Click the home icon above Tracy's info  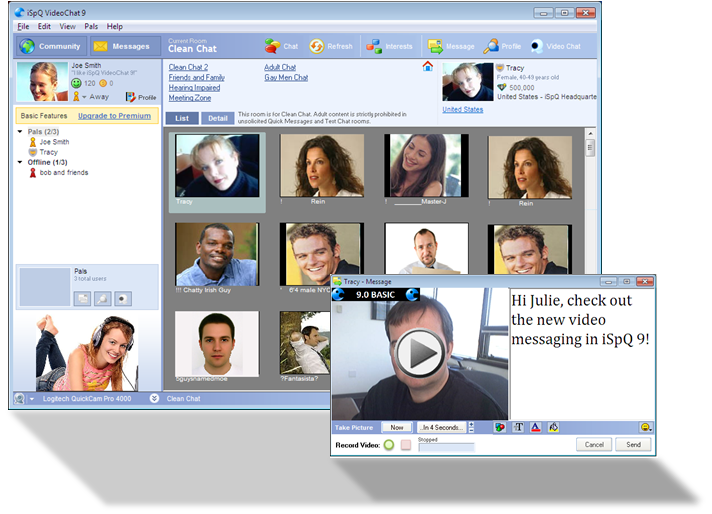(428, 66)
